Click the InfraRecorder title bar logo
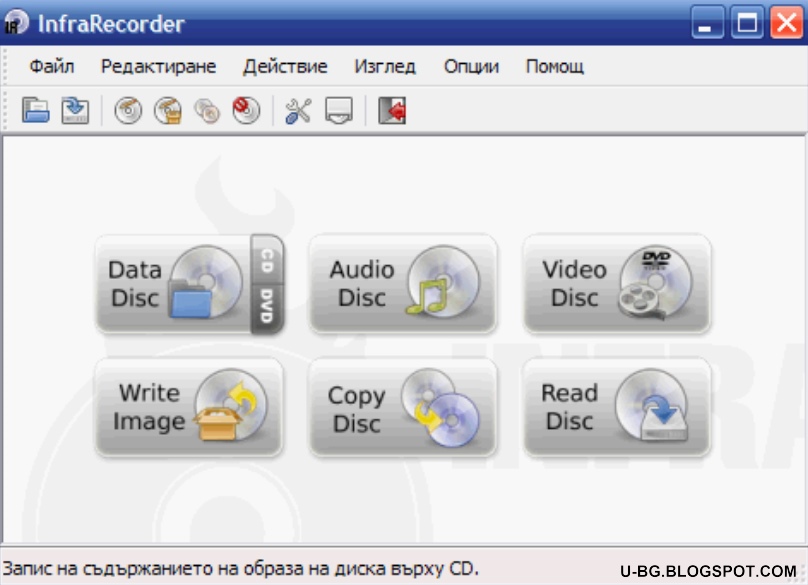 coord(15,23)
